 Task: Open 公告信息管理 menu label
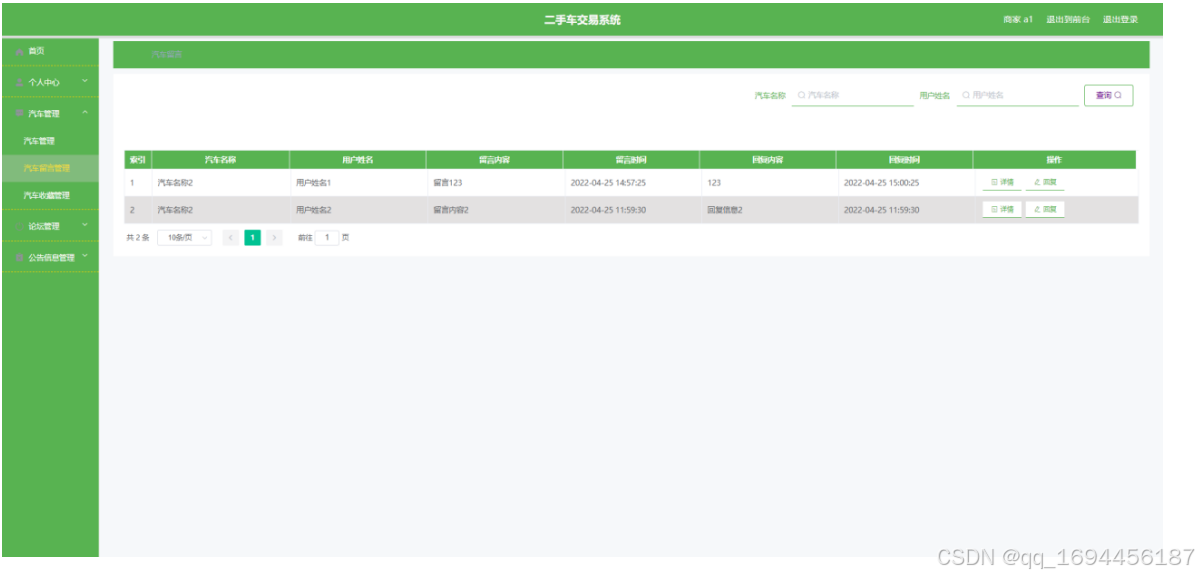click(51, 258)
